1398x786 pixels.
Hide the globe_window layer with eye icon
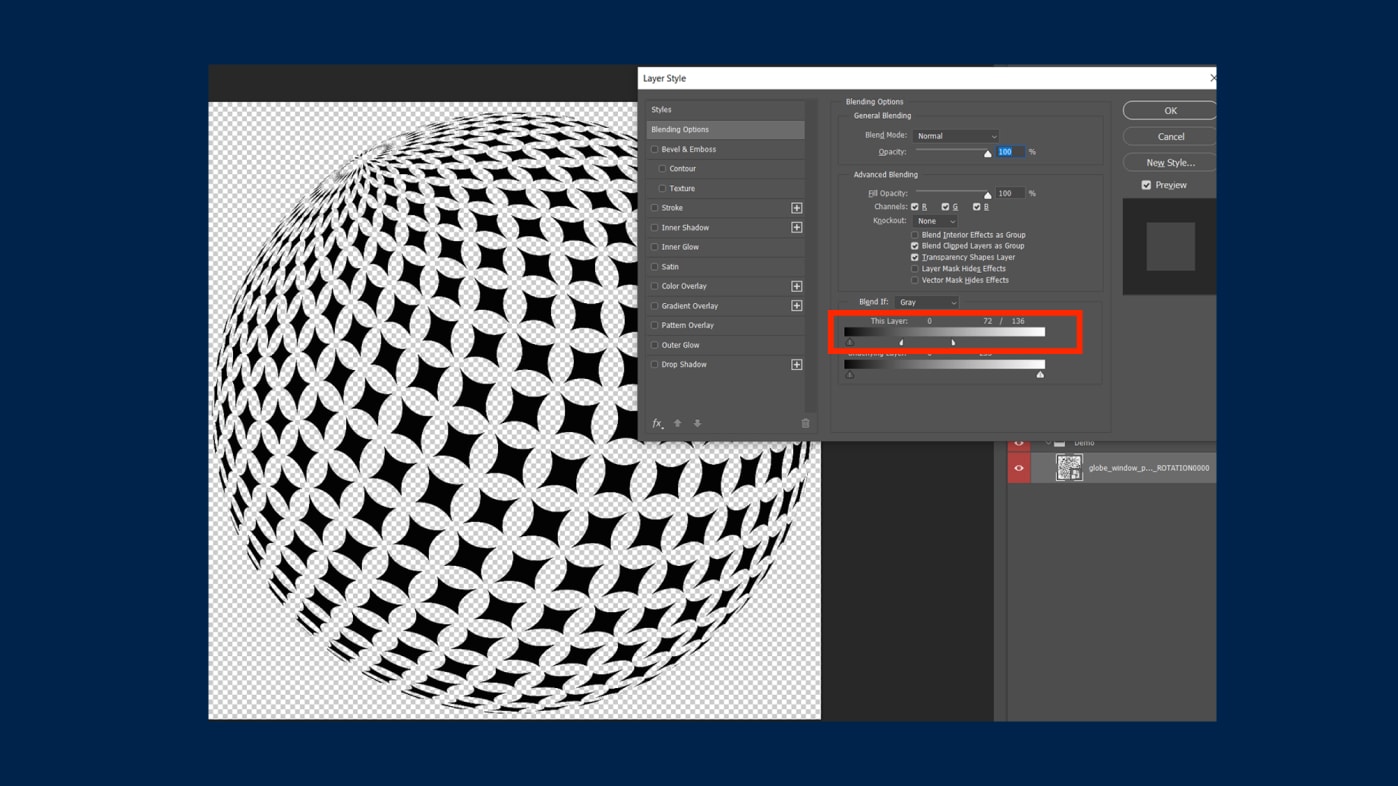pos(1019,468)
